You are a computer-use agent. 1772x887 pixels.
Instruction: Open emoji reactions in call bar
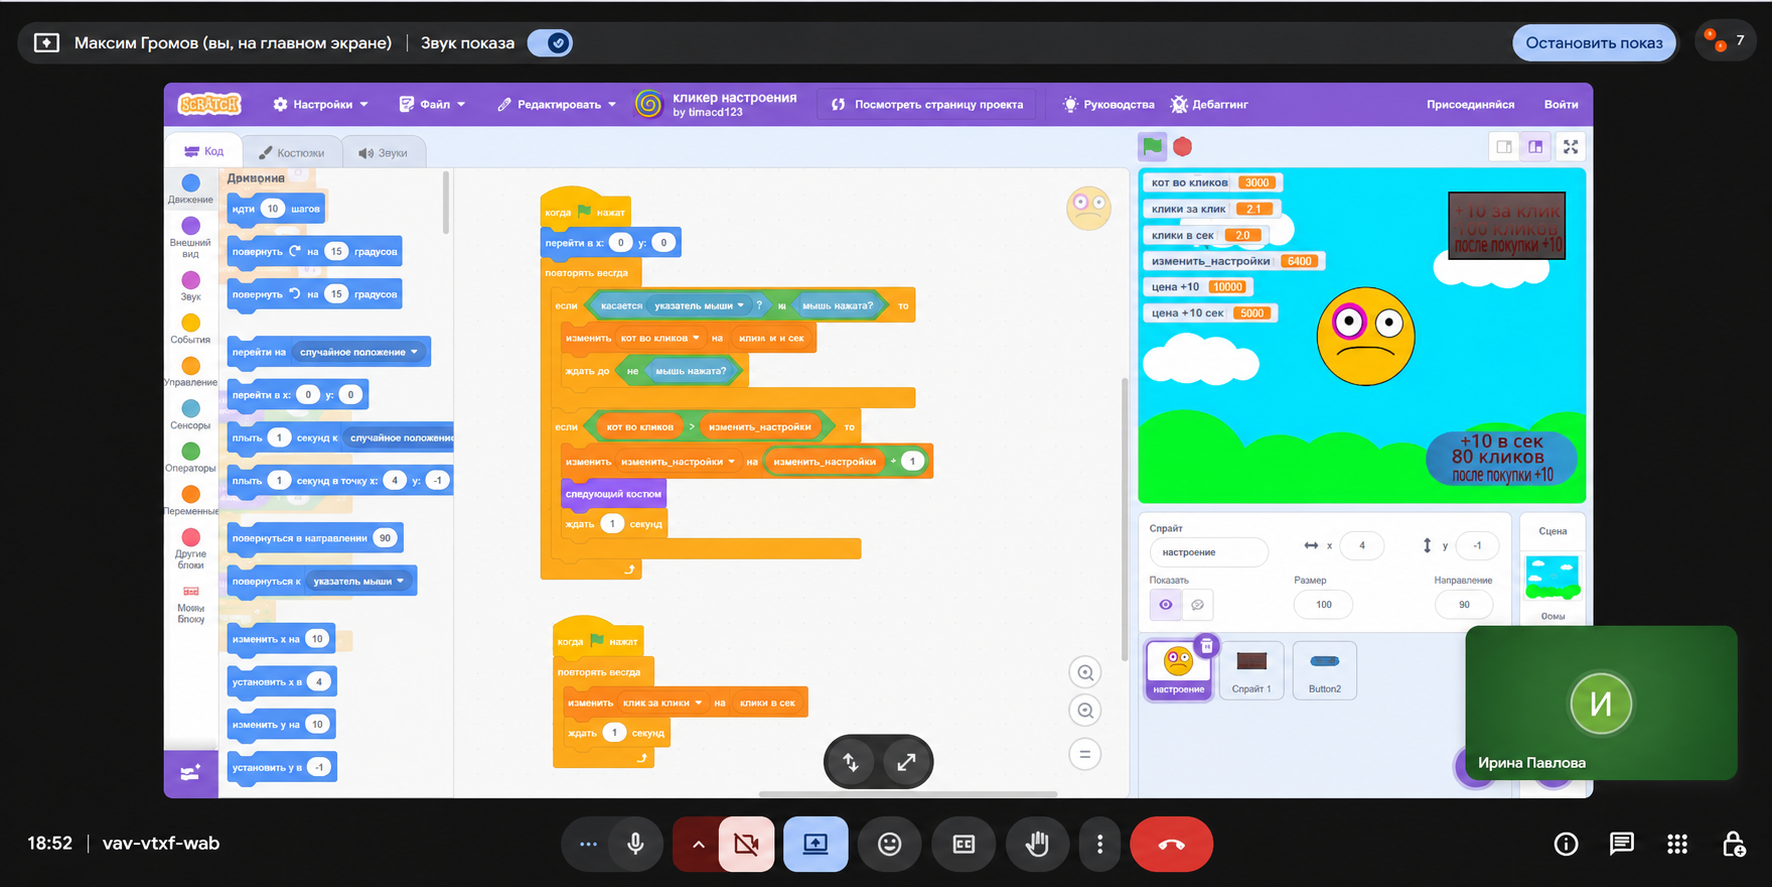click(890, 844)
